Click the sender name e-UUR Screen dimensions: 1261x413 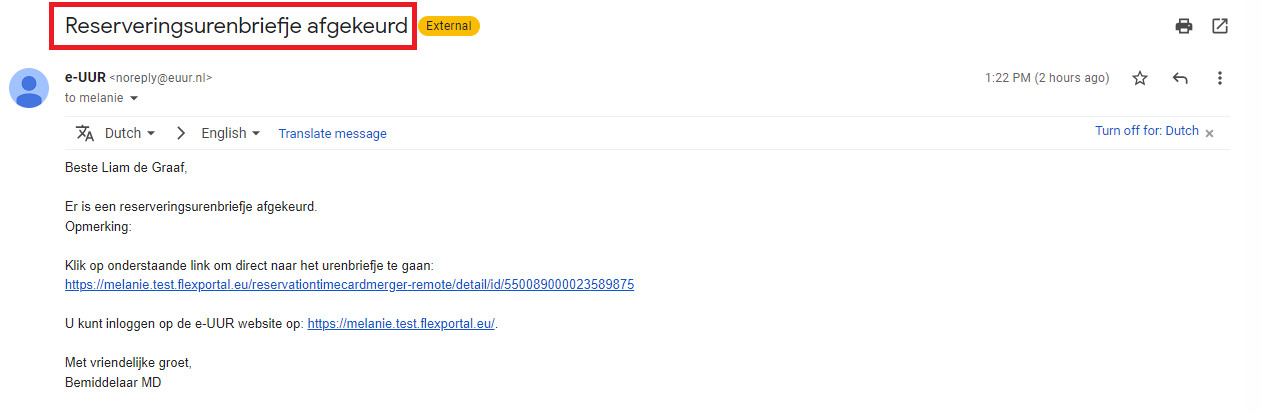[85, 77]
